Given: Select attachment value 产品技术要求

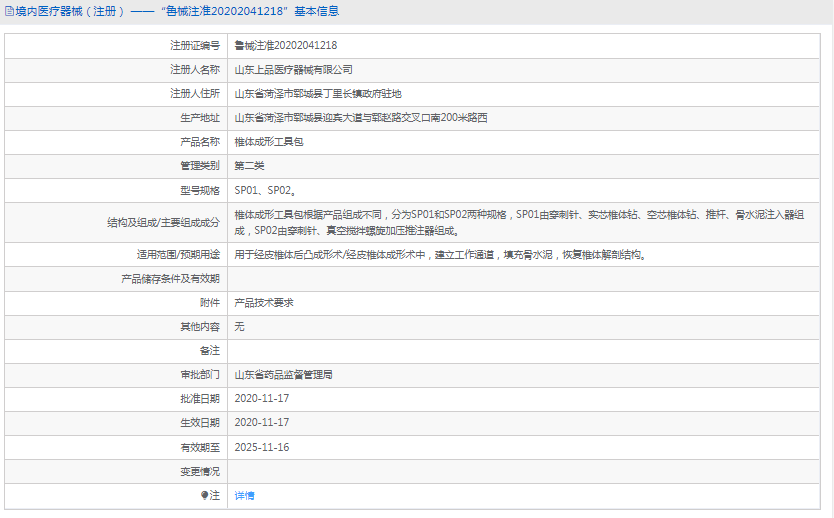Looking at the screenshot, I should click(264, 303).
